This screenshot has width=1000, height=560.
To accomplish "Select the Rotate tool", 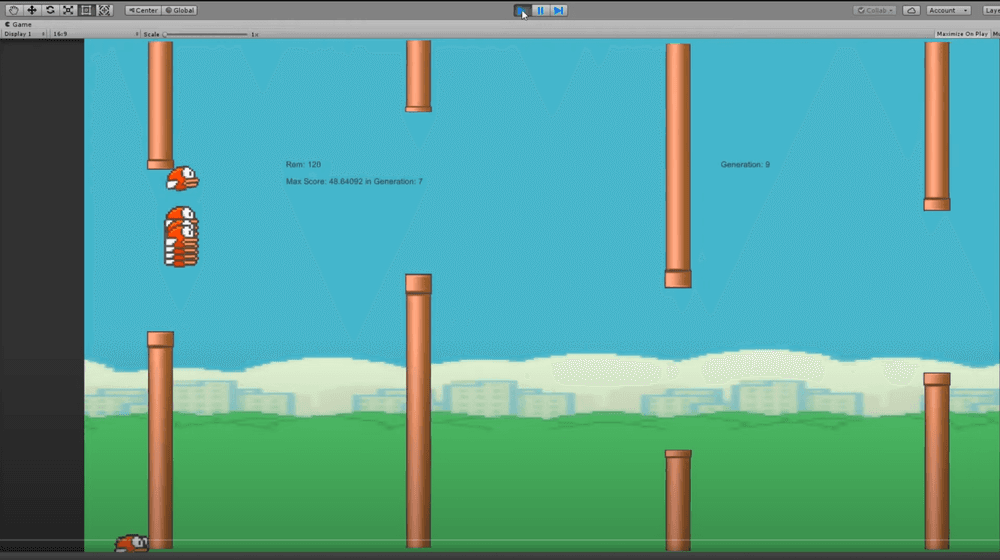I will point(50,10).
